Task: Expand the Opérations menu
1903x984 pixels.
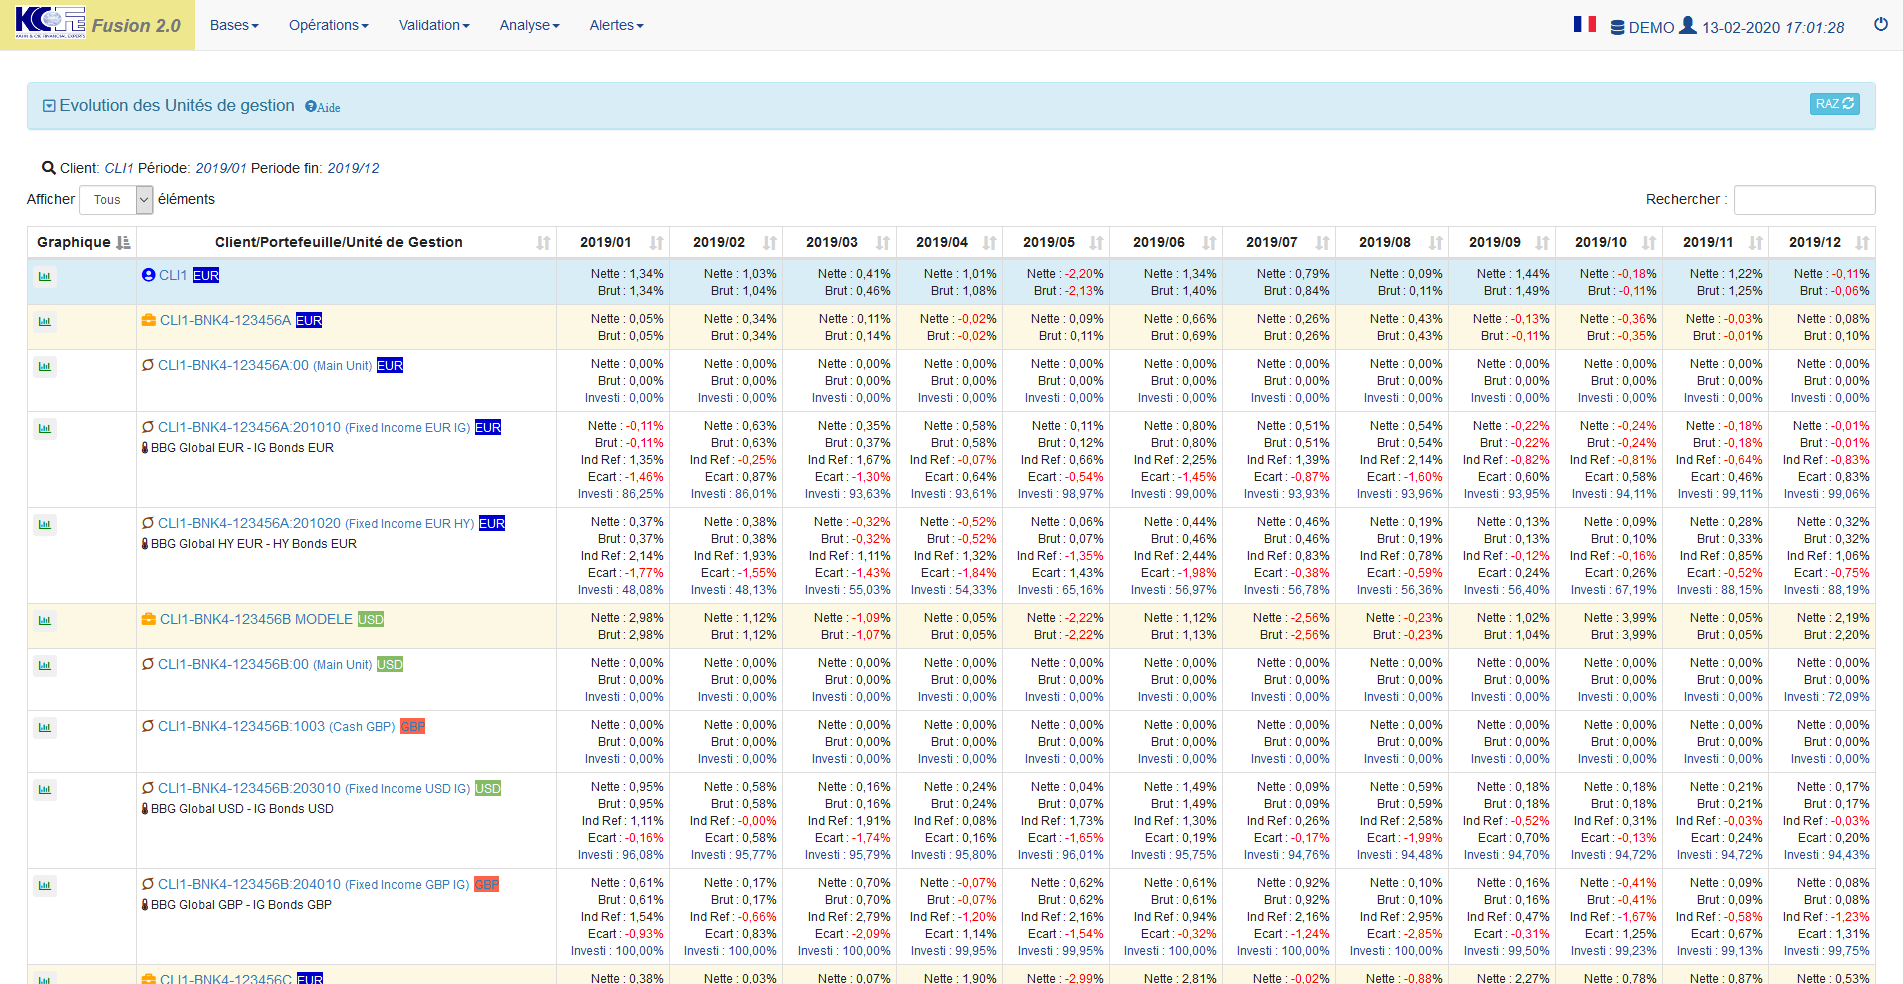Action: pos(328,25)
